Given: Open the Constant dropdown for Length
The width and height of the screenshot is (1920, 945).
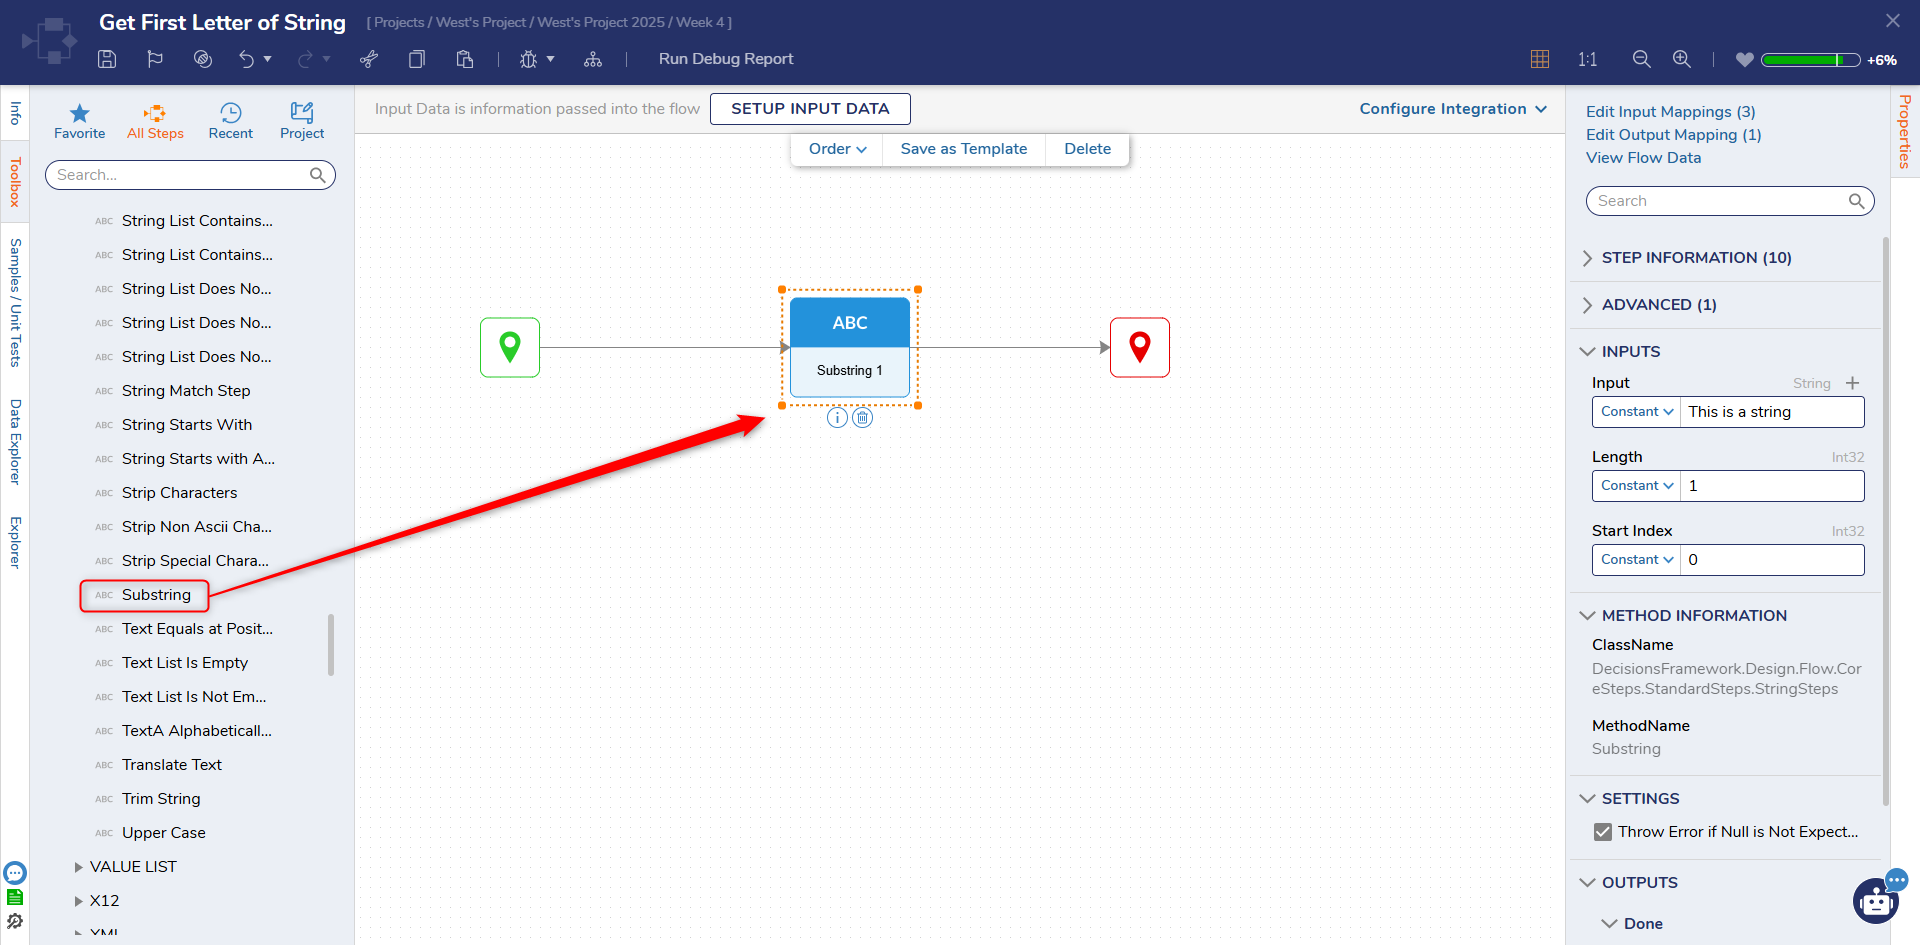Looking at the screenshot, I should point(1636,486).
